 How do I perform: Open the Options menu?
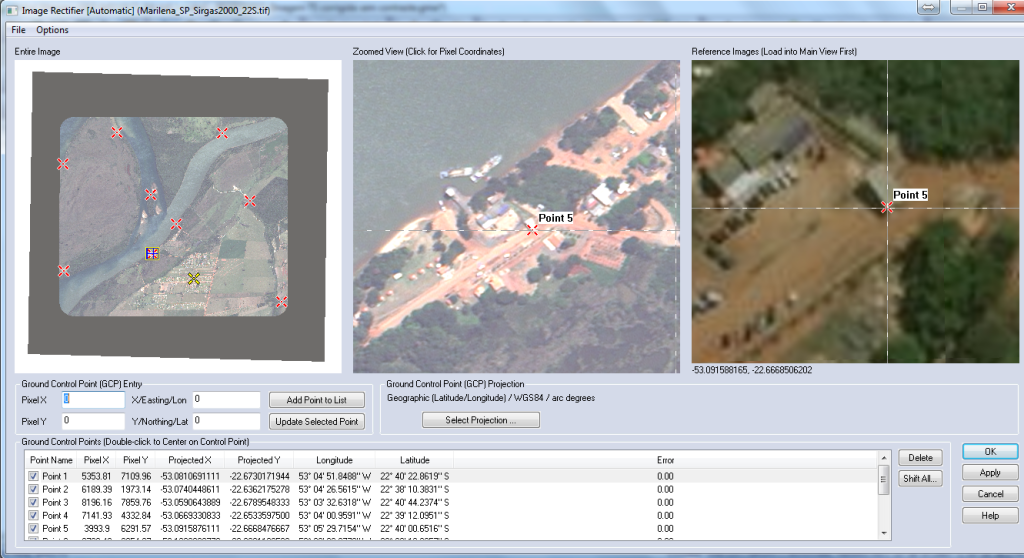(x=52, y=30)
